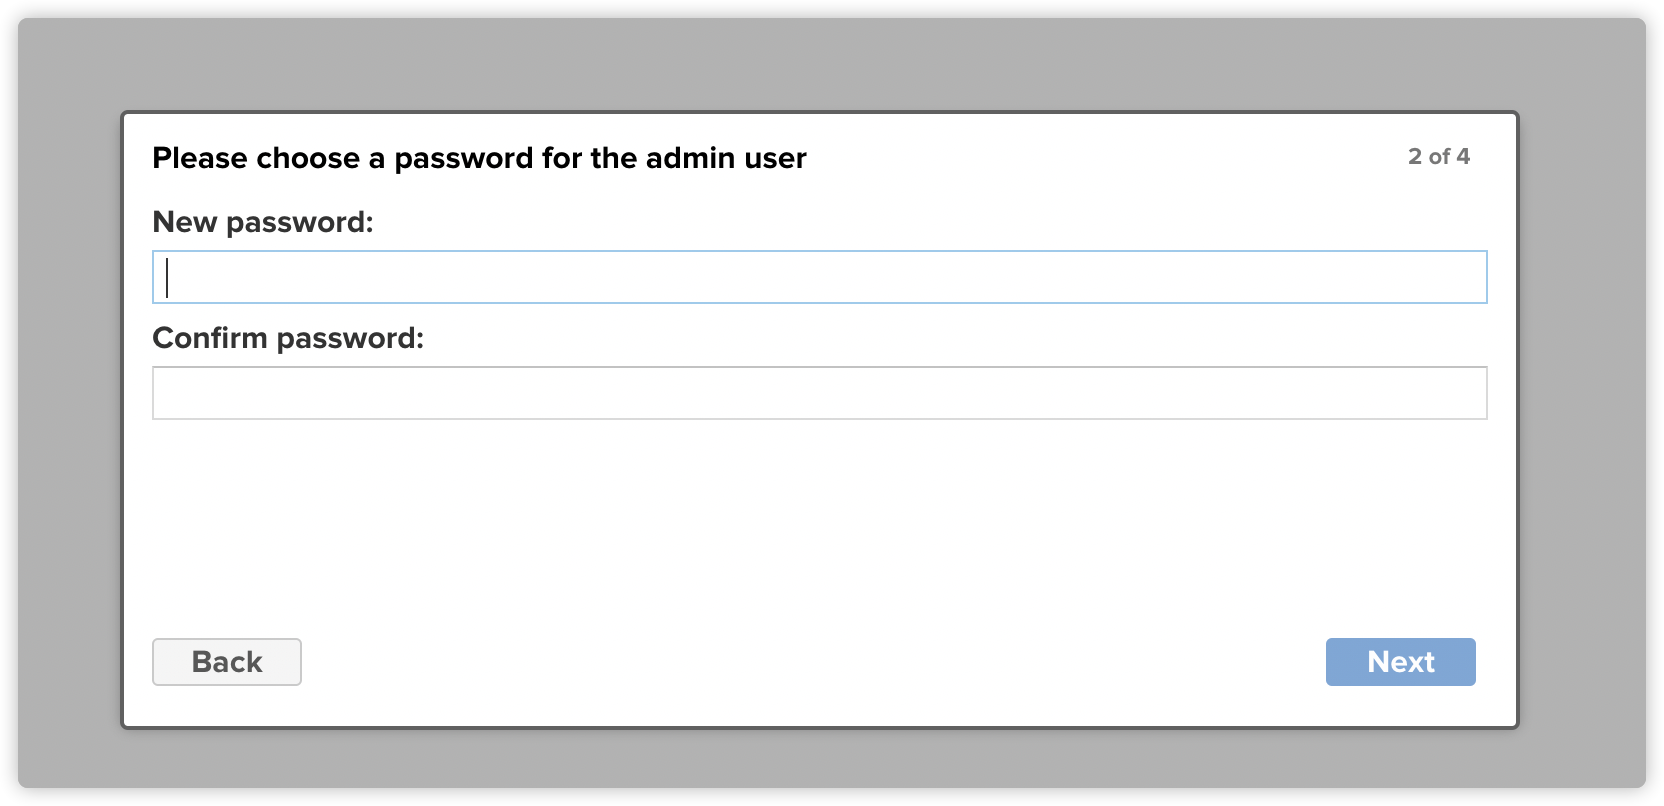Click the middle of the New password box
The image size is (1664, 806).
(819, 277)
